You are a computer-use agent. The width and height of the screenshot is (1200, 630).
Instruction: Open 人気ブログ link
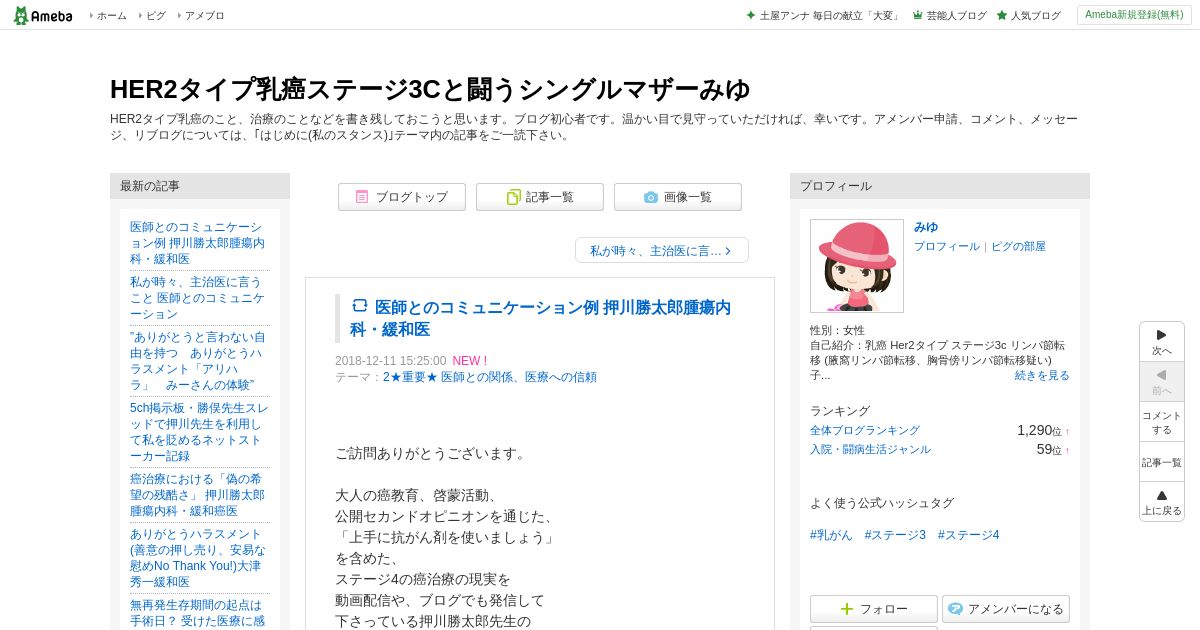(1035, 15)
